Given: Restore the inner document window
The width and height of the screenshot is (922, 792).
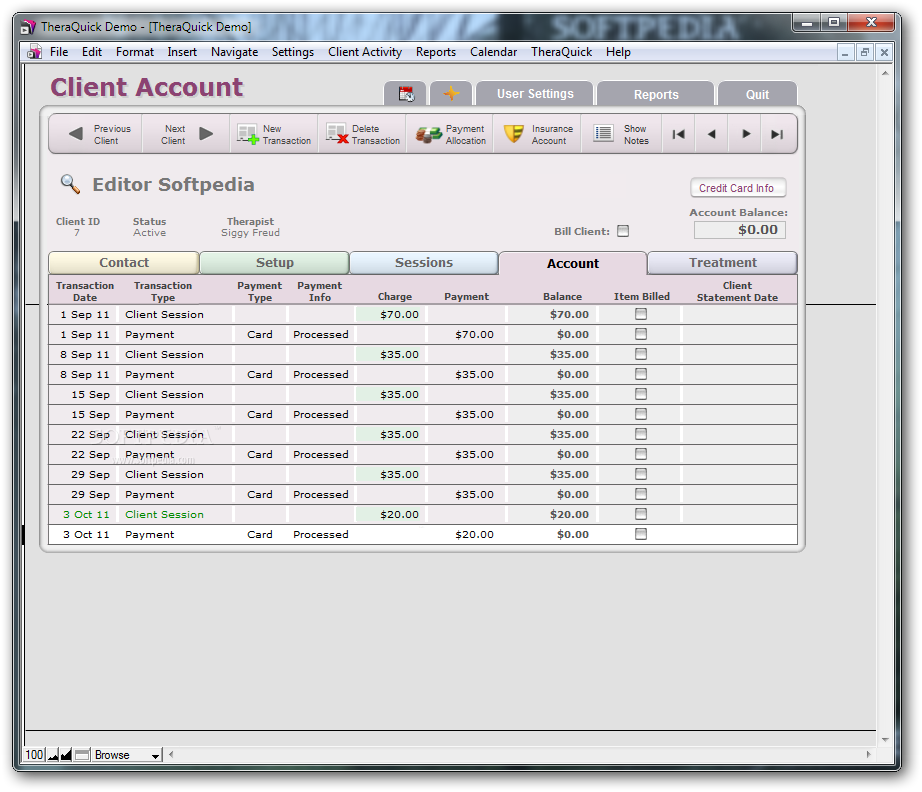Looking at the screenshot, I should coord(864,52).
